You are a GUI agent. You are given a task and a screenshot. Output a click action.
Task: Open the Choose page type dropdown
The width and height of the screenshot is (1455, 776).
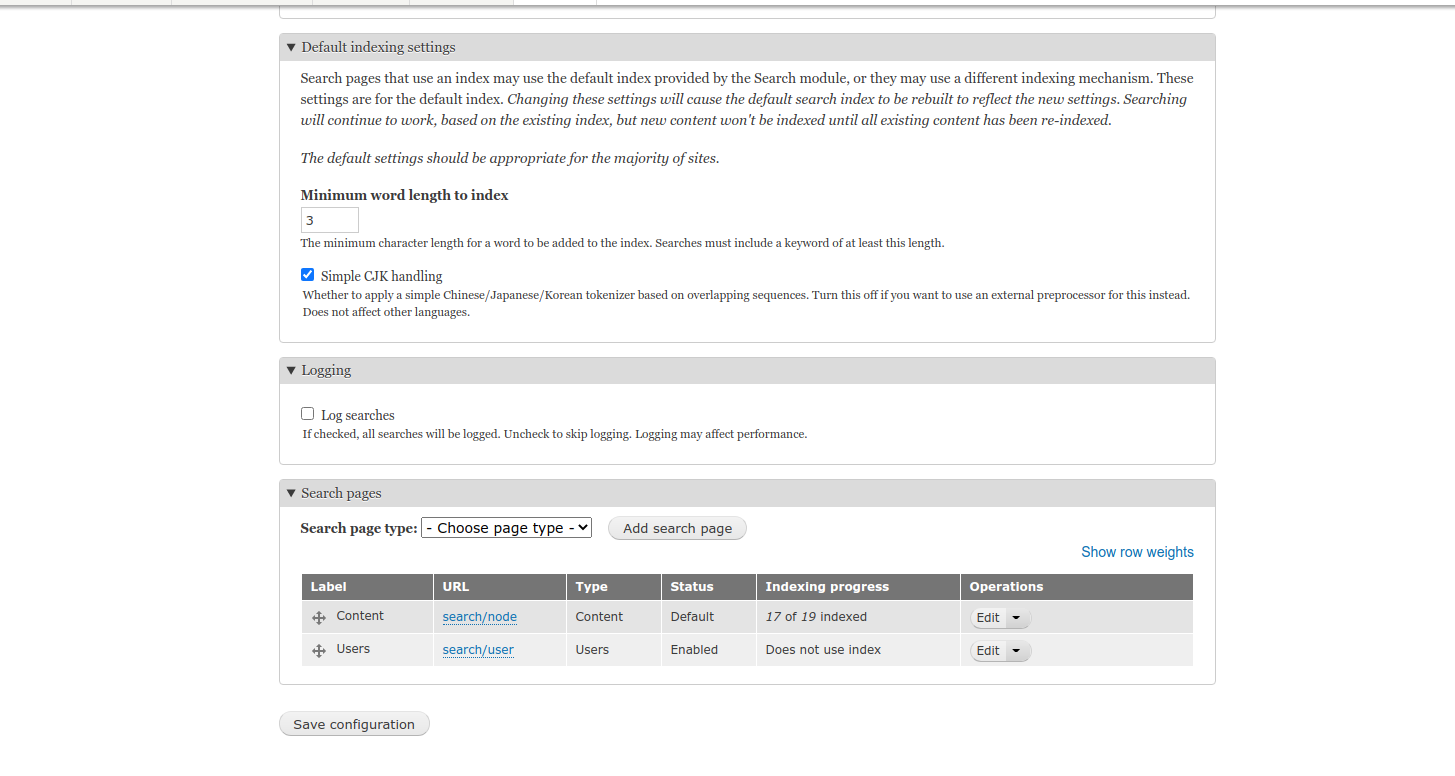coord(505,527)
